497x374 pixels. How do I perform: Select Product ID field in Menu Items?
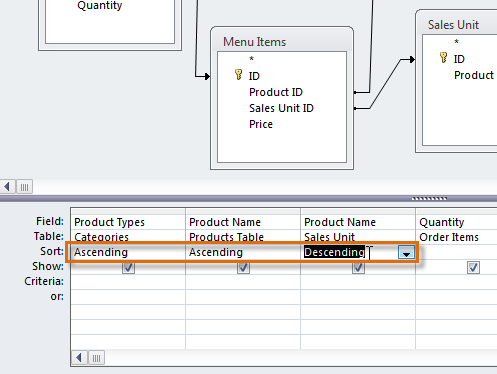pos(276,92)
